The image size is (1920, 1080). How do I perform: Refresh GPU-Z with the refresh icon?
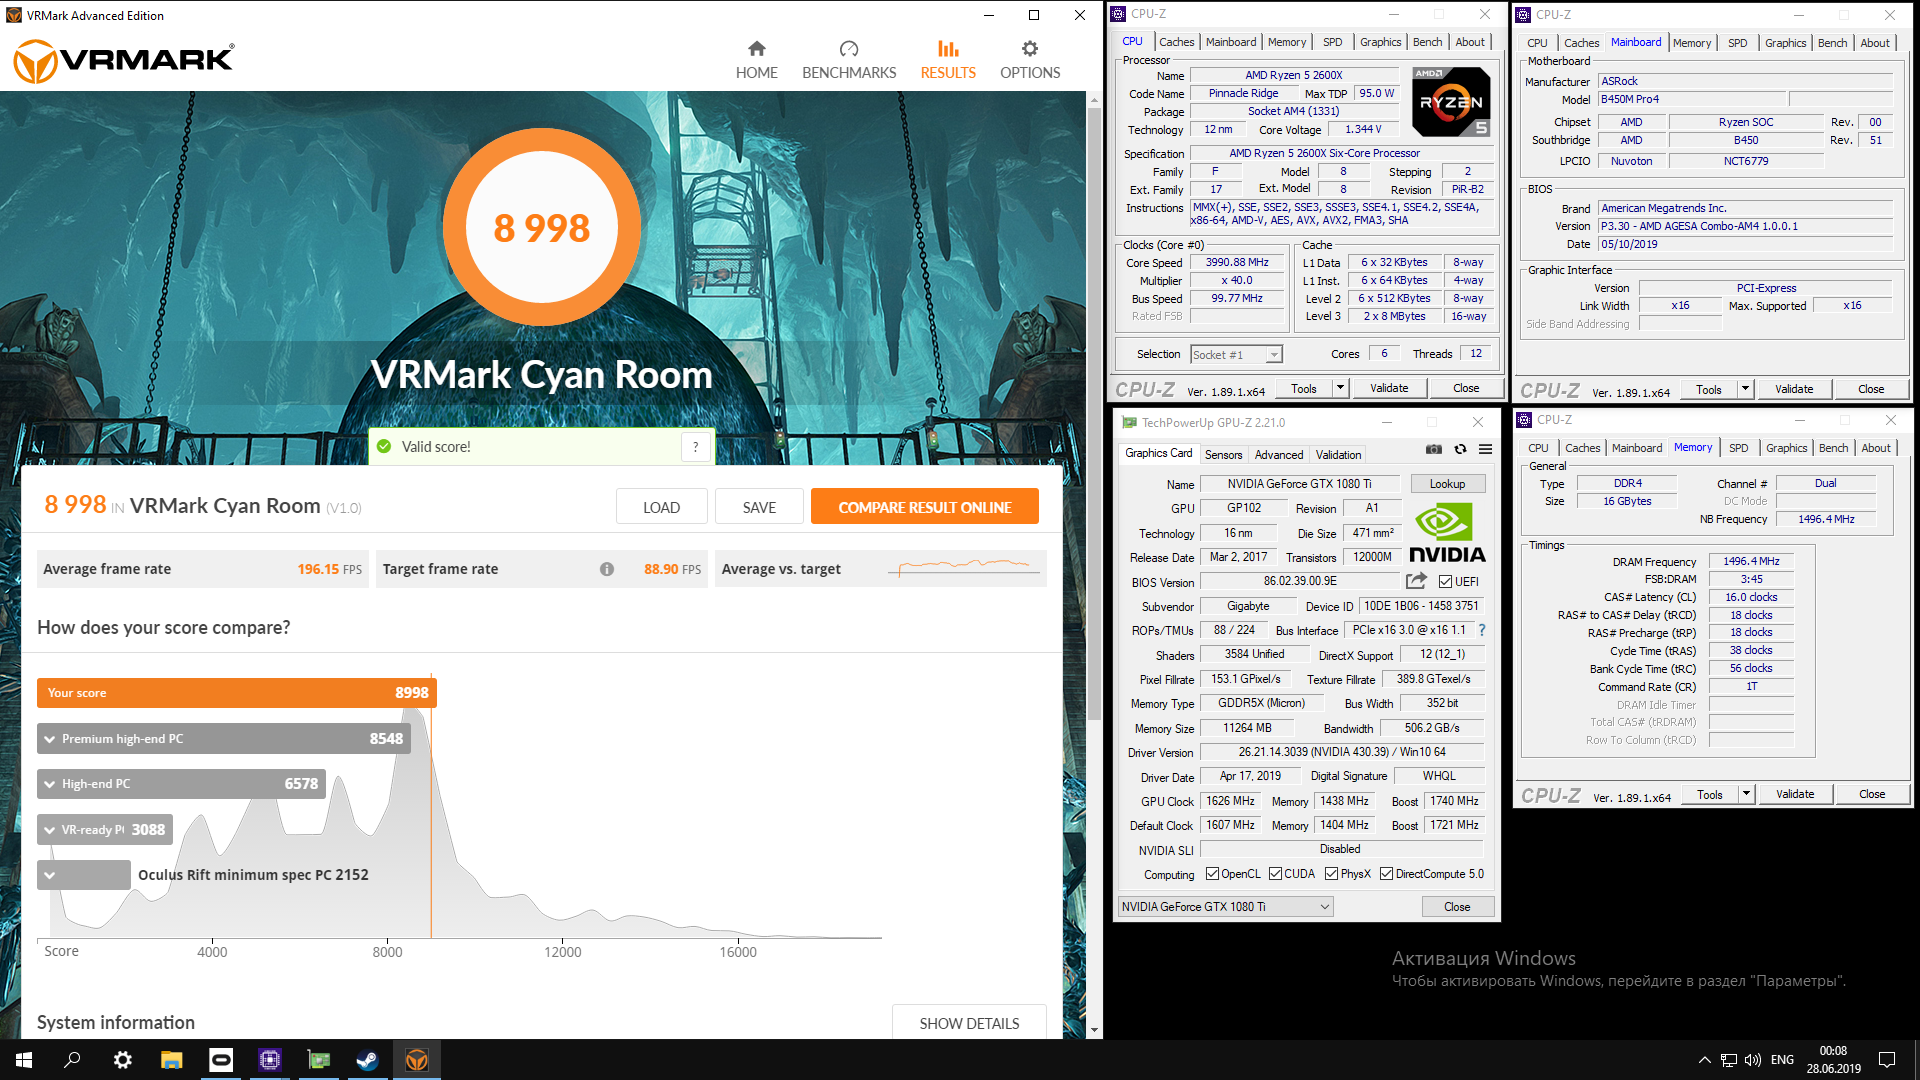pyautogui.click(x=1460, y=450)
